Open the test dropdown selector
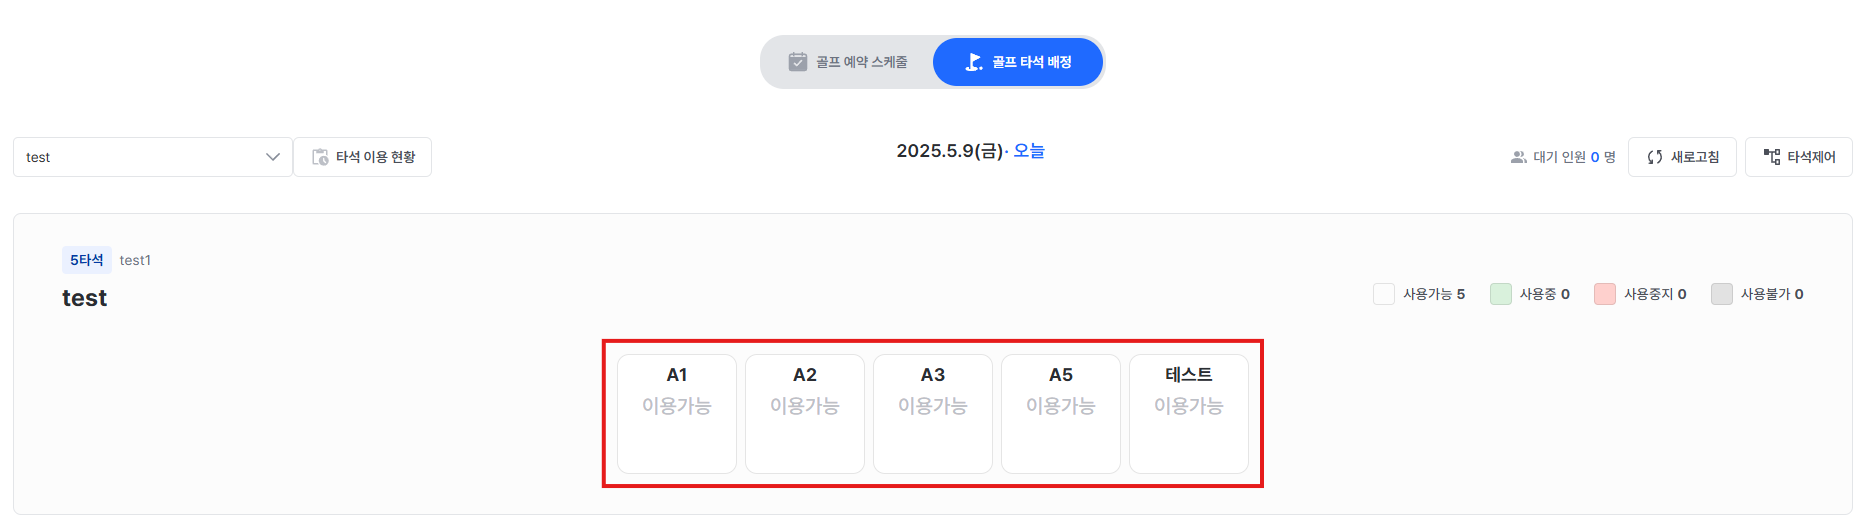The image size is (1874, 531). point(153,157)
